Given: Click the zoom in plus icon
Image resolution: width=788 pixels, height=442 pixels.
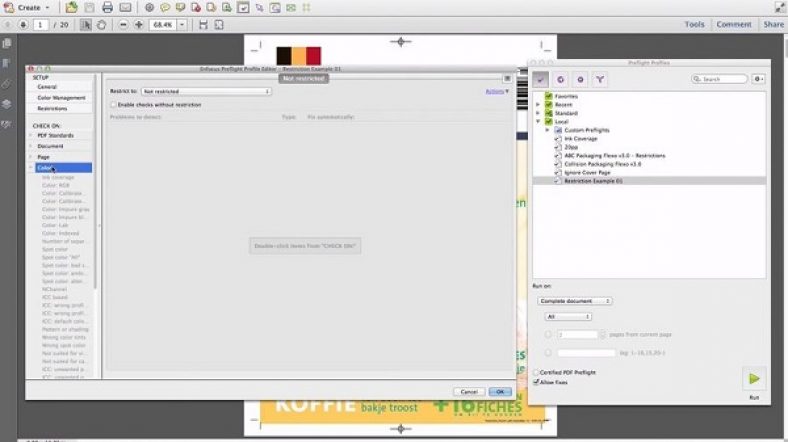Looking at the screenshot, I should coord(139,24).
